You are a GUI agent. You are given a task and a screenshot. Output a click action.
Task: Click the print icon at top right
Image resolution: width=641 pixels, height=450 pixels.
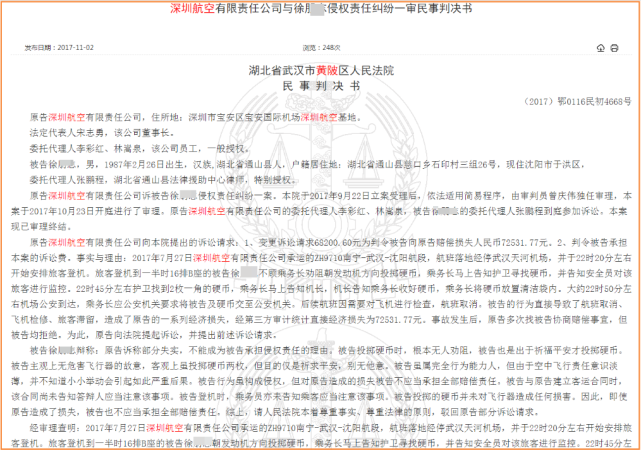click(x=614, y=48)
